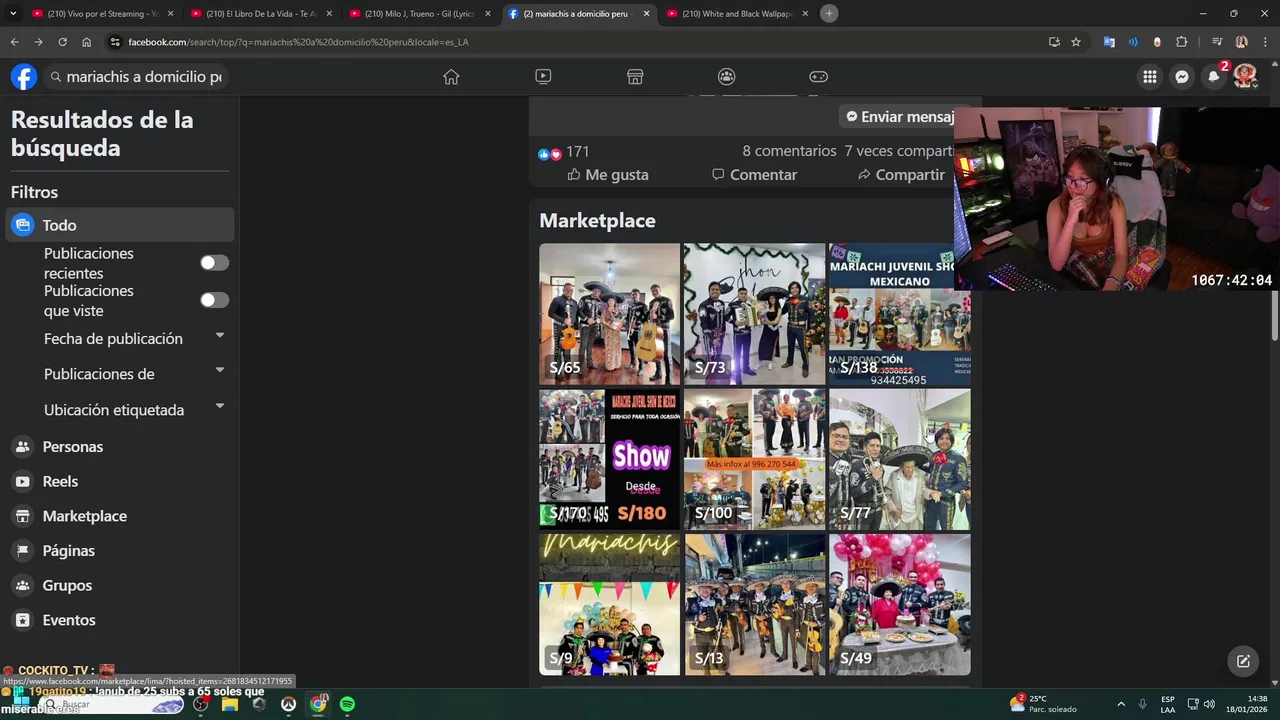Open the S/65 mariachi listing

(x=609, y=314)
